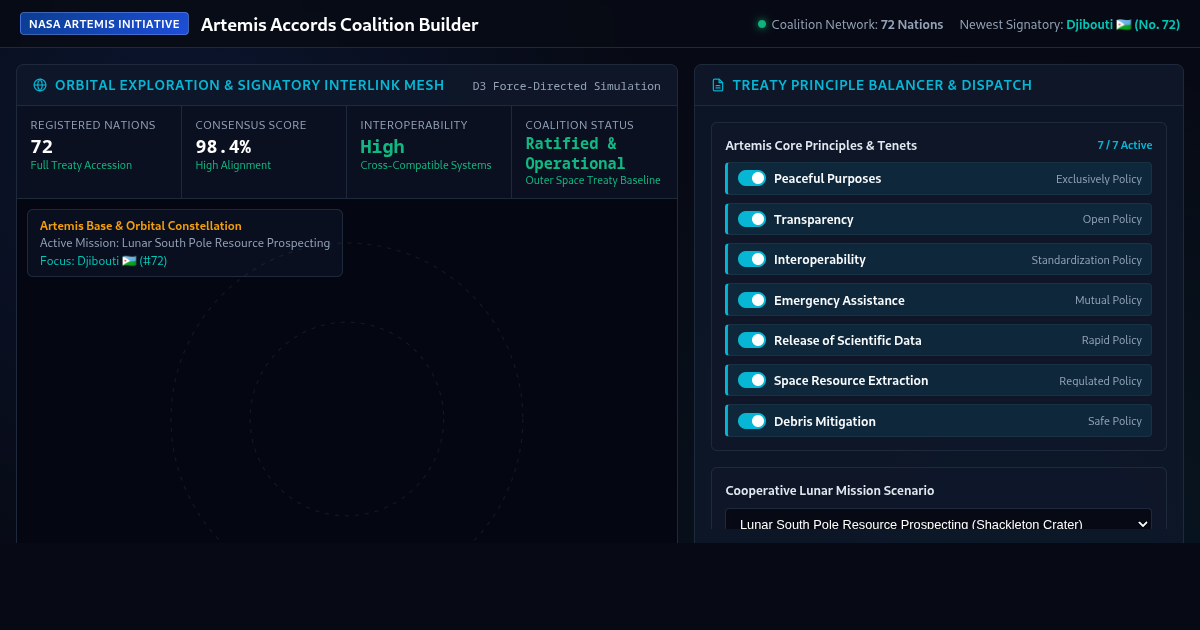Click the Coalition Network 72 Nations text

pos(857,24)
